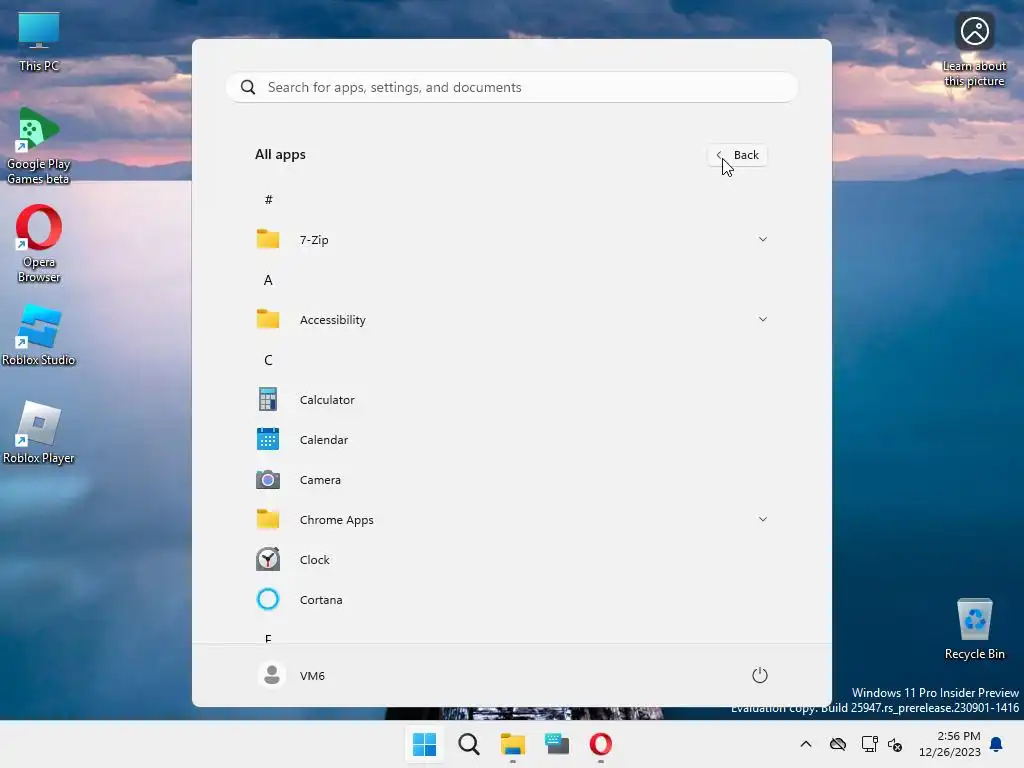Viewport: 1024px width, 768px height.
Task: Open Opera from the taskbar
Action: point(601,744)
